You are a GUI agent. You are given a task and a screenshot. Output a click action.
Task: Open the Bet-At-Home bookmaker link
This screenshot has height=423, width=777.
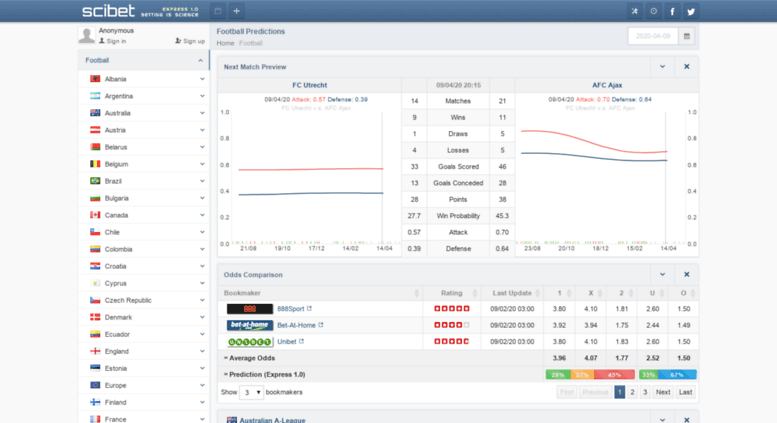296,325
